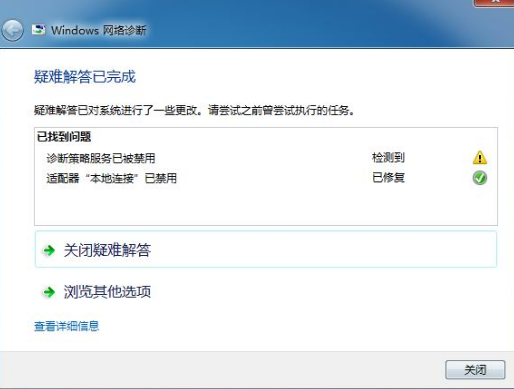Click the back arrow button in header
The width and height of the screenshot is (514, 389).
tap(12, 31)
